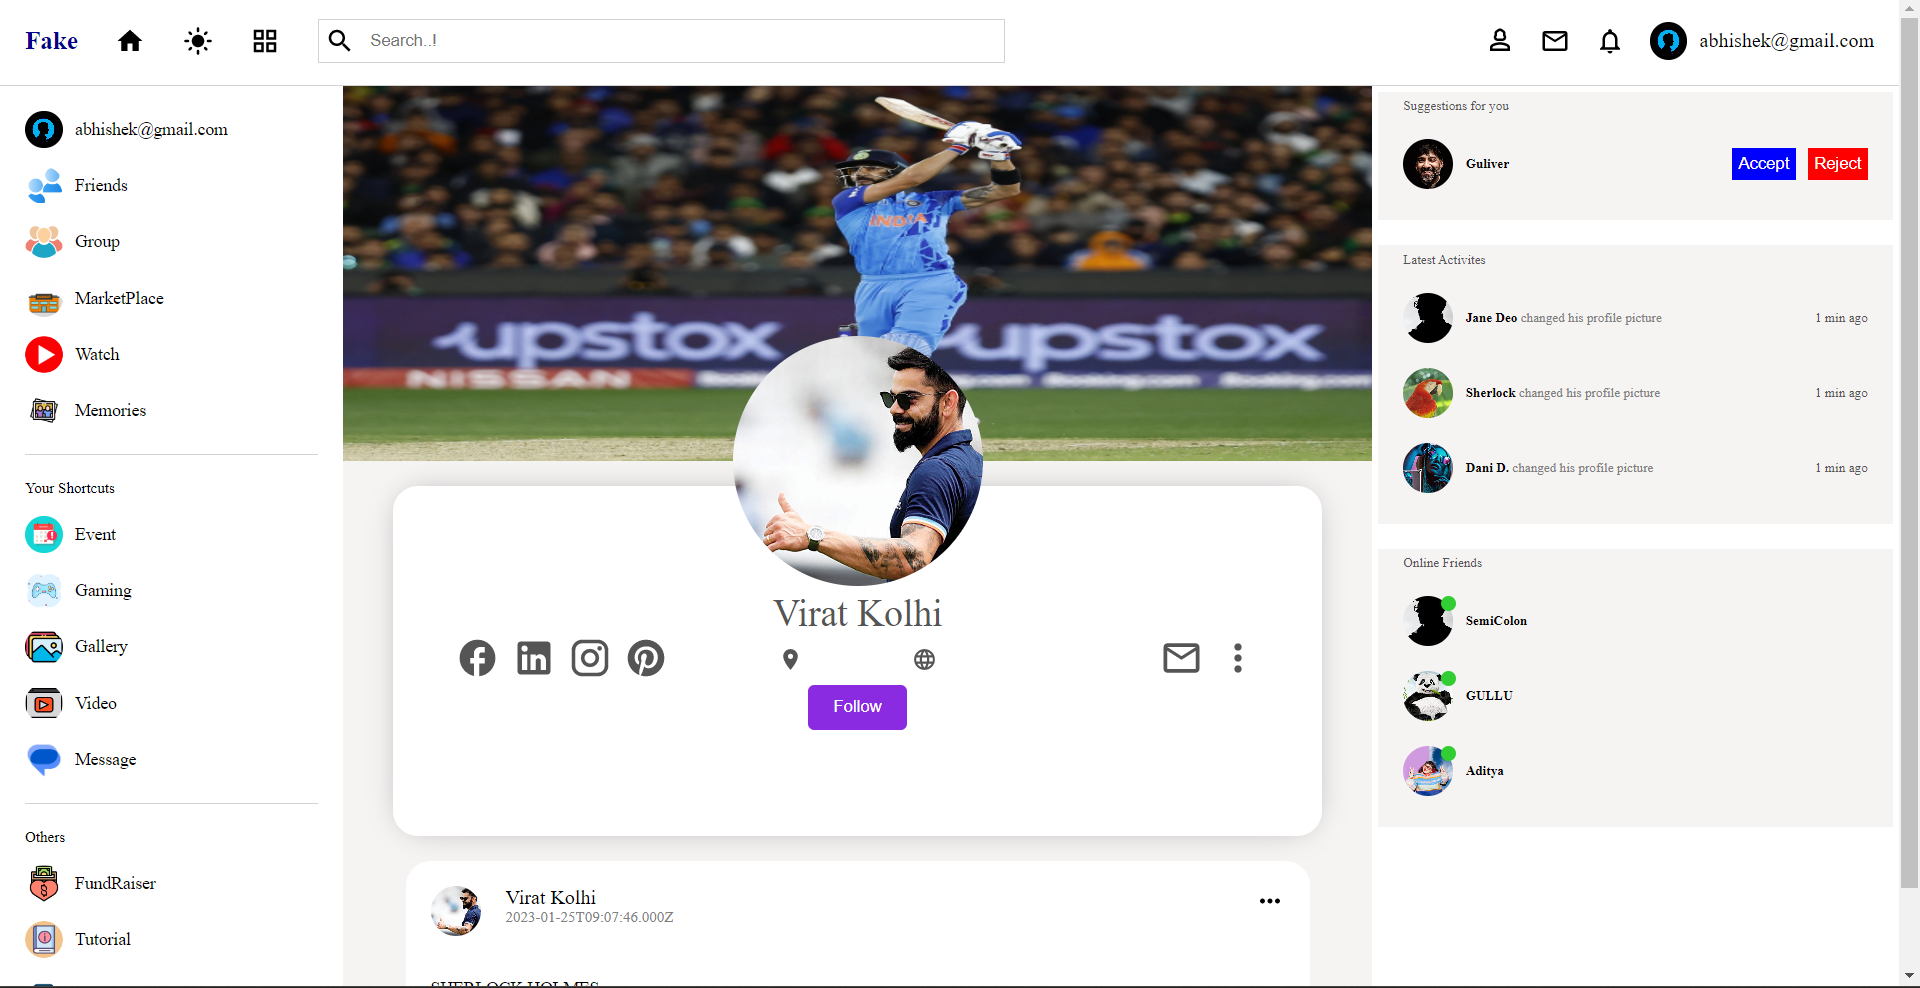Accept Guliver's friend suggestion
The width and height of the screenshot is (1920, 988).
(x=1763, y=164)
